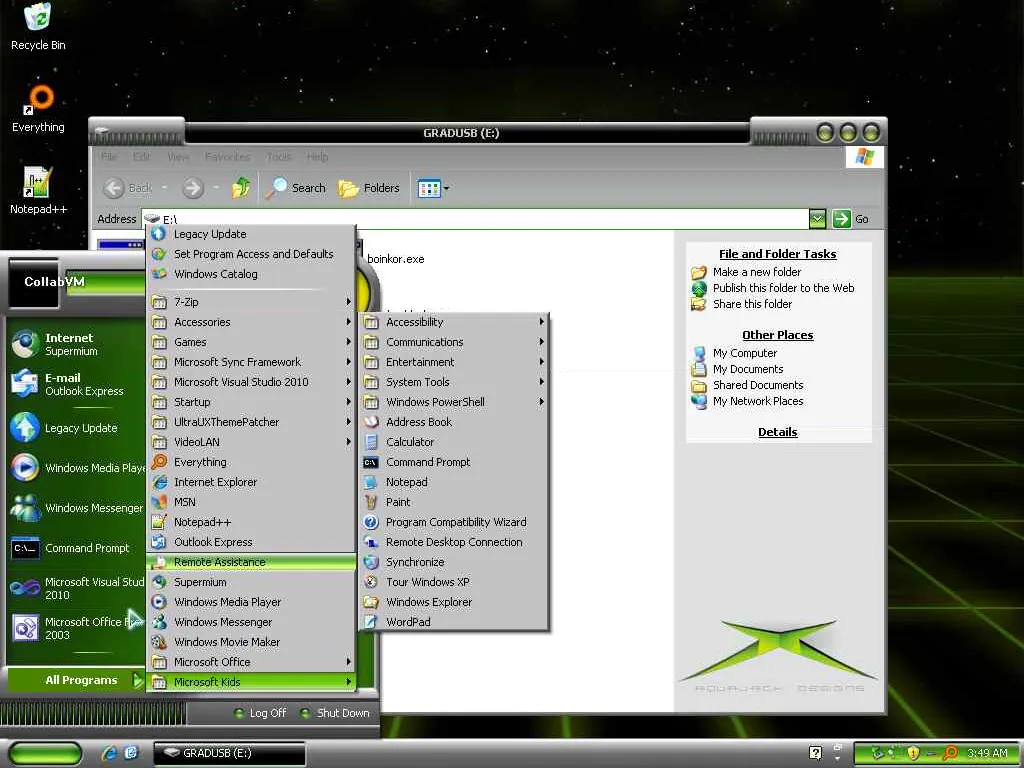Click Share this folder link
The width and height of the screenshot is (1024, 768).
point(752,304)
